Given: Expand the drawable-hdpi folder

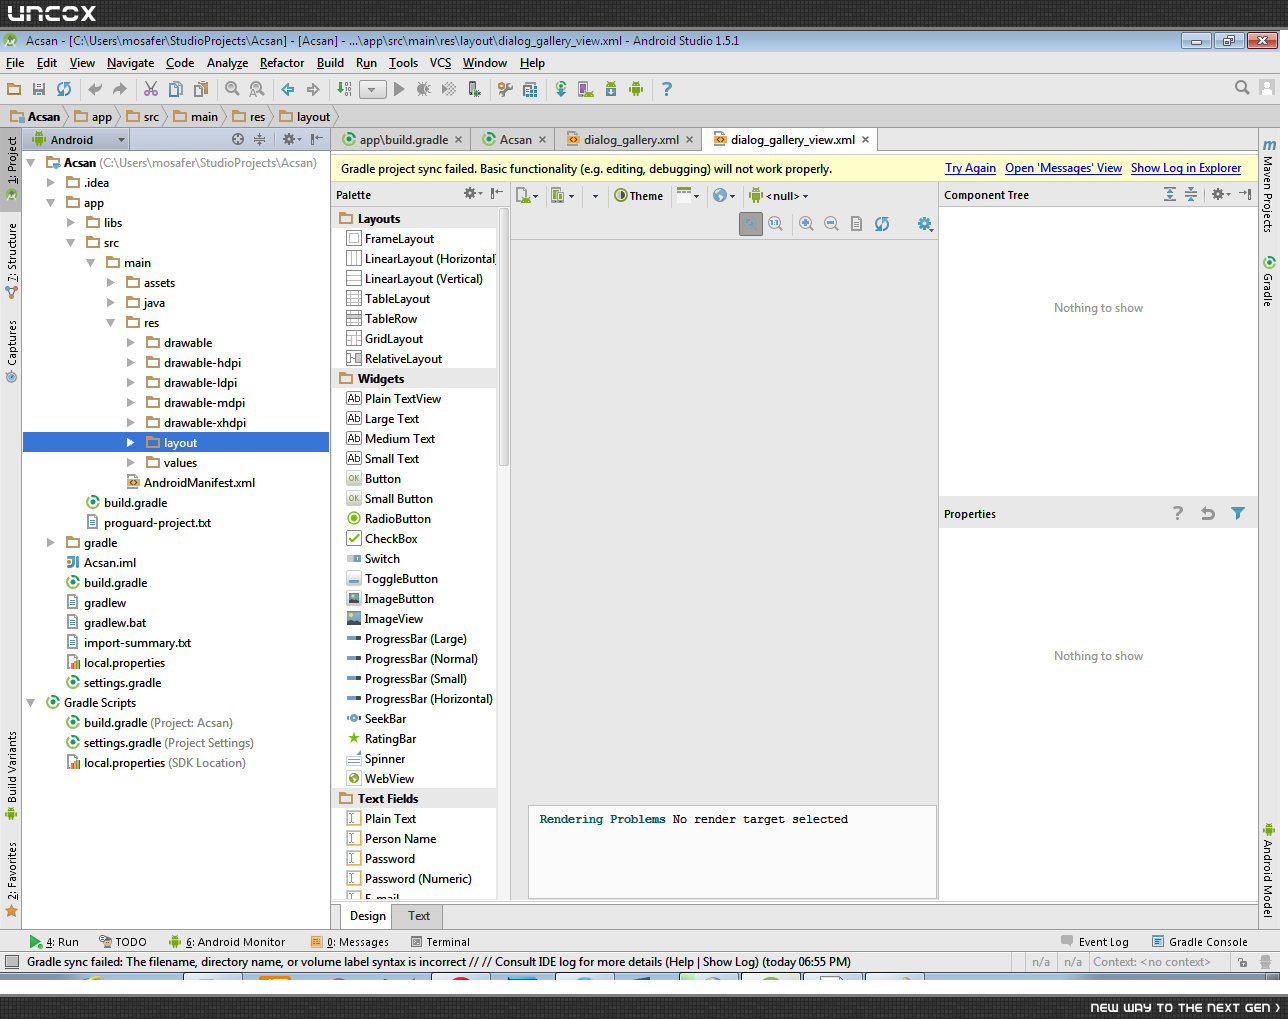Looking at the screenshot, I should (131, 362).
